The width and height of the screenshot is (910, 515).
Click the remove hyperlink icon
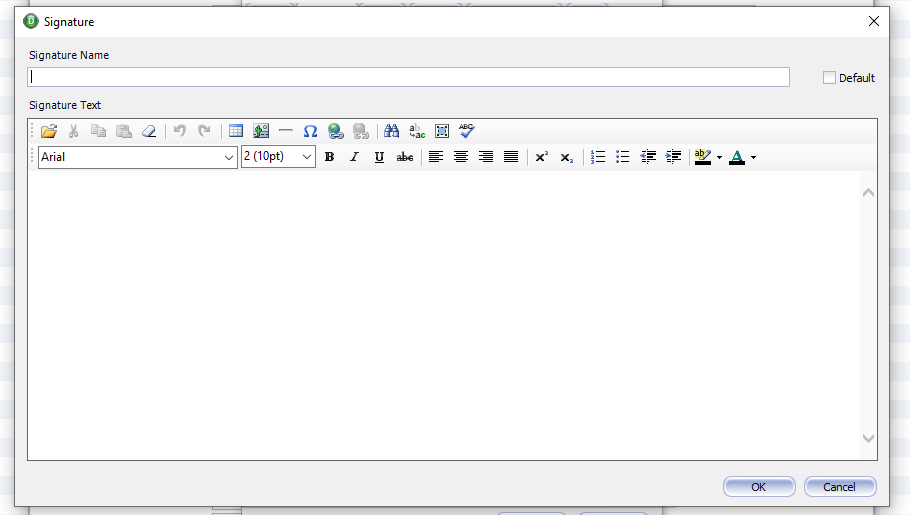click(360, 131)
